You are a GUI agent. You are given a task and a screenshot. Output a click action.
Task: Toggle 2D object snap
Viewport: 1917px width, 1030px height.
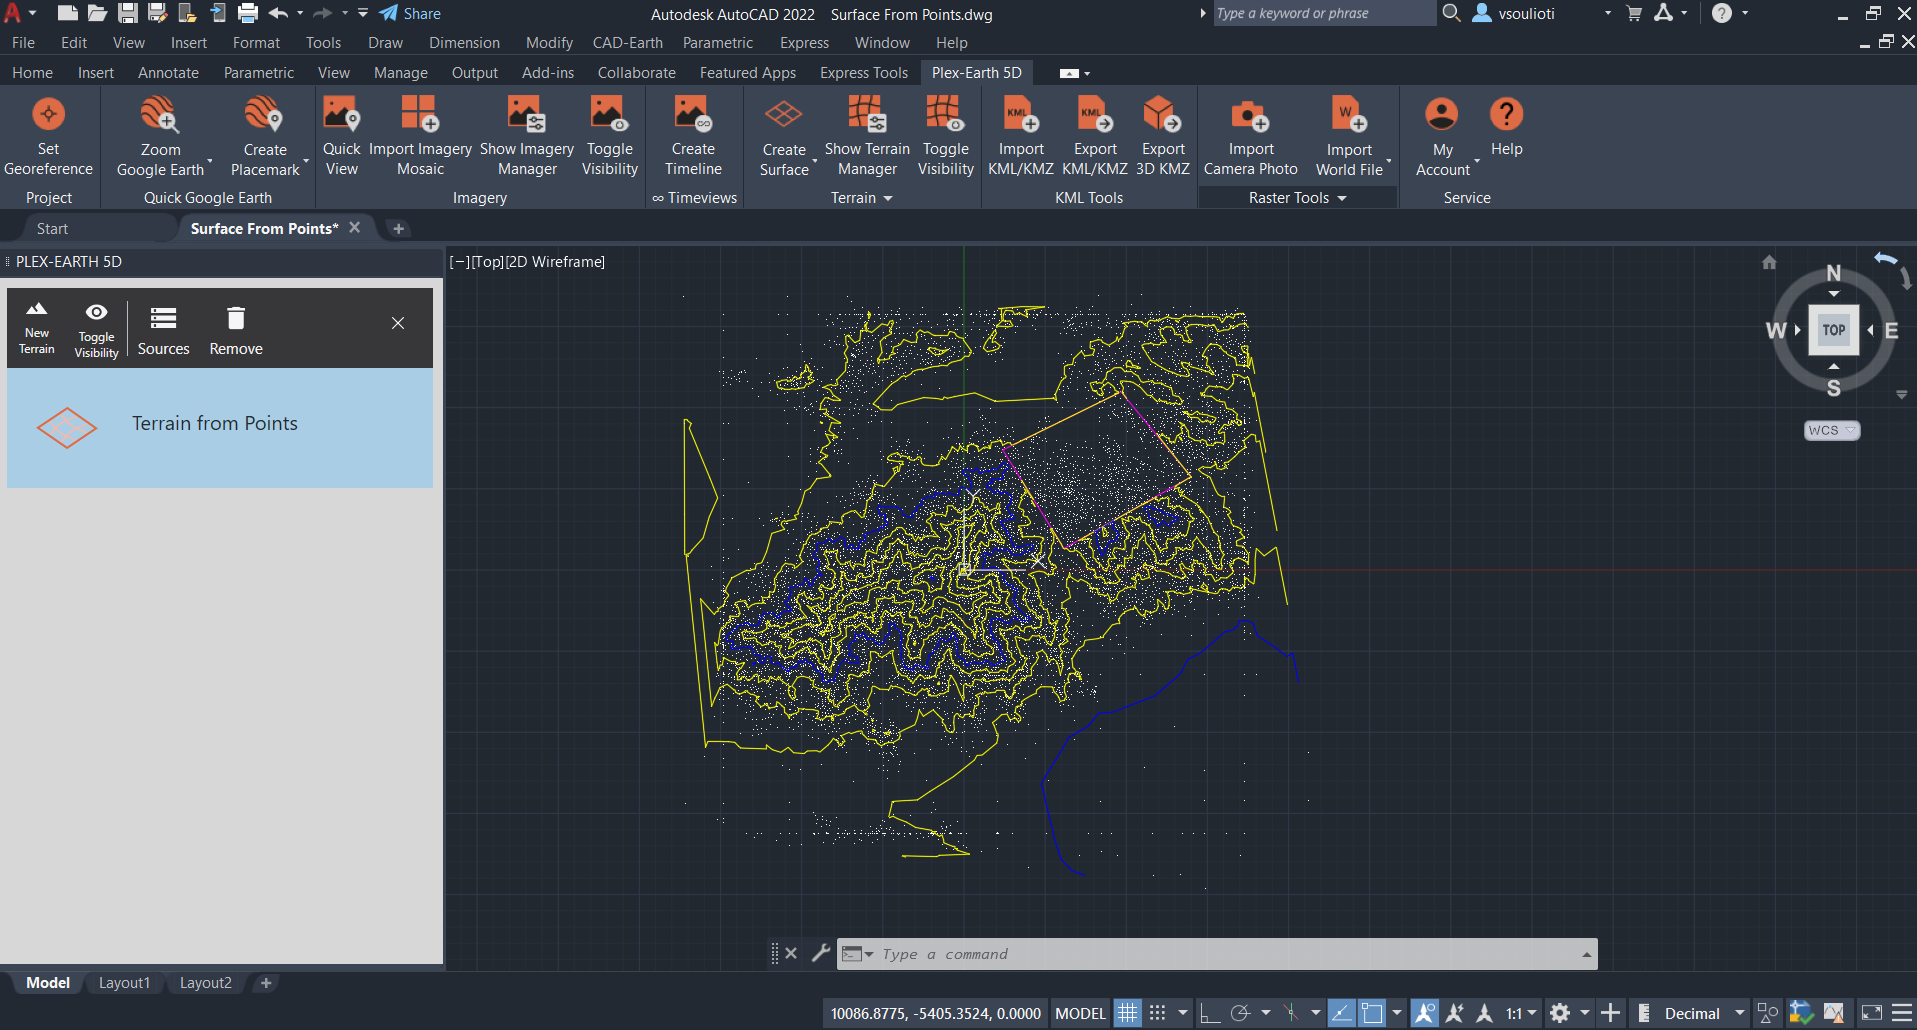(x=1372, y=1013)
